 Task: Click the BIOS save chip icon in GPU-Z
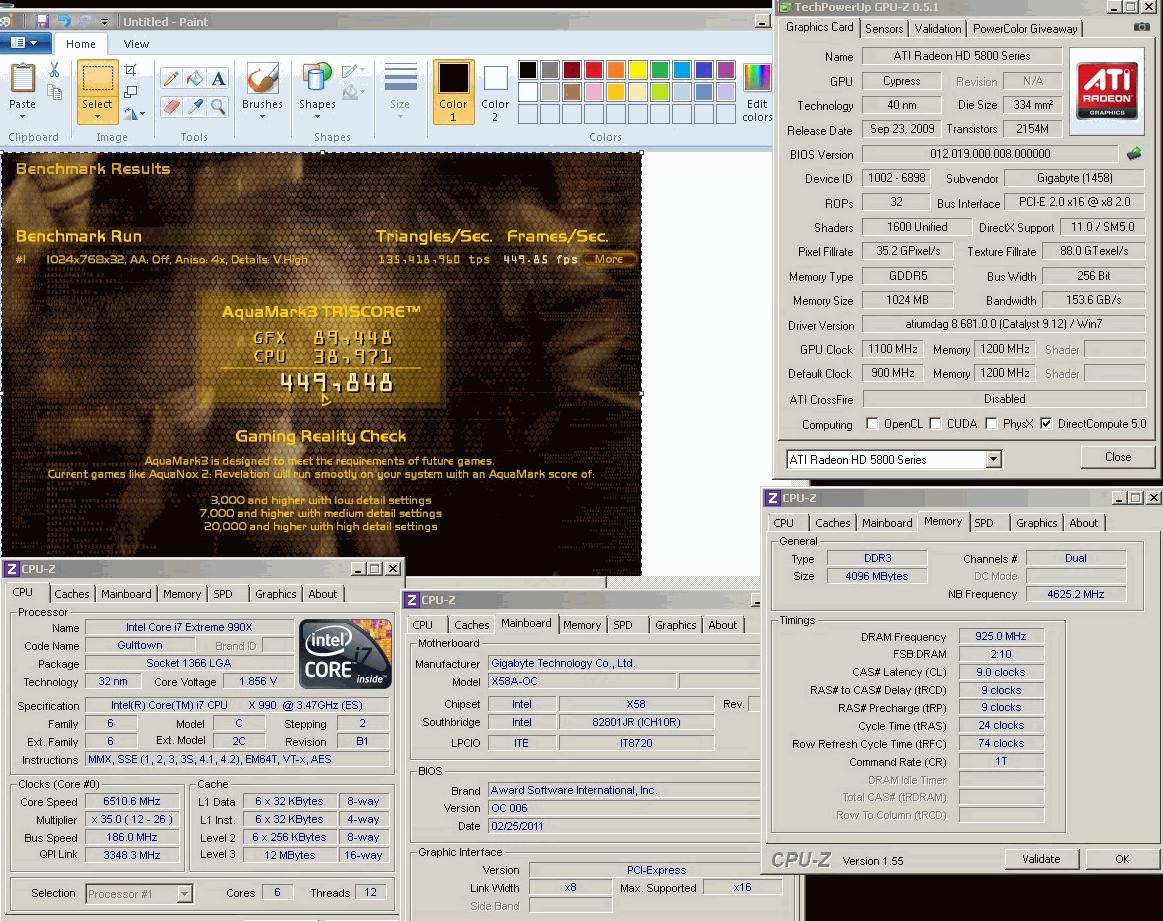[1134, 154]
